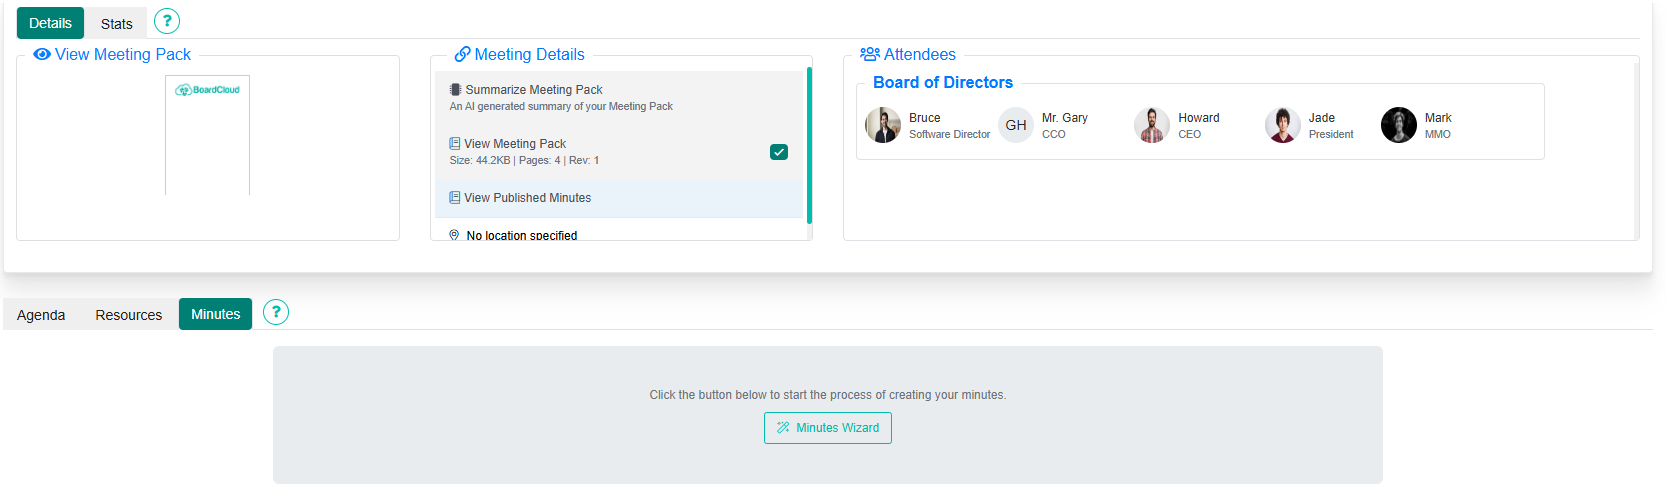The image size is (1666, 496).
Task: Toggle the View Meeting Pack checkbox
Action: [x=779, y=152]
